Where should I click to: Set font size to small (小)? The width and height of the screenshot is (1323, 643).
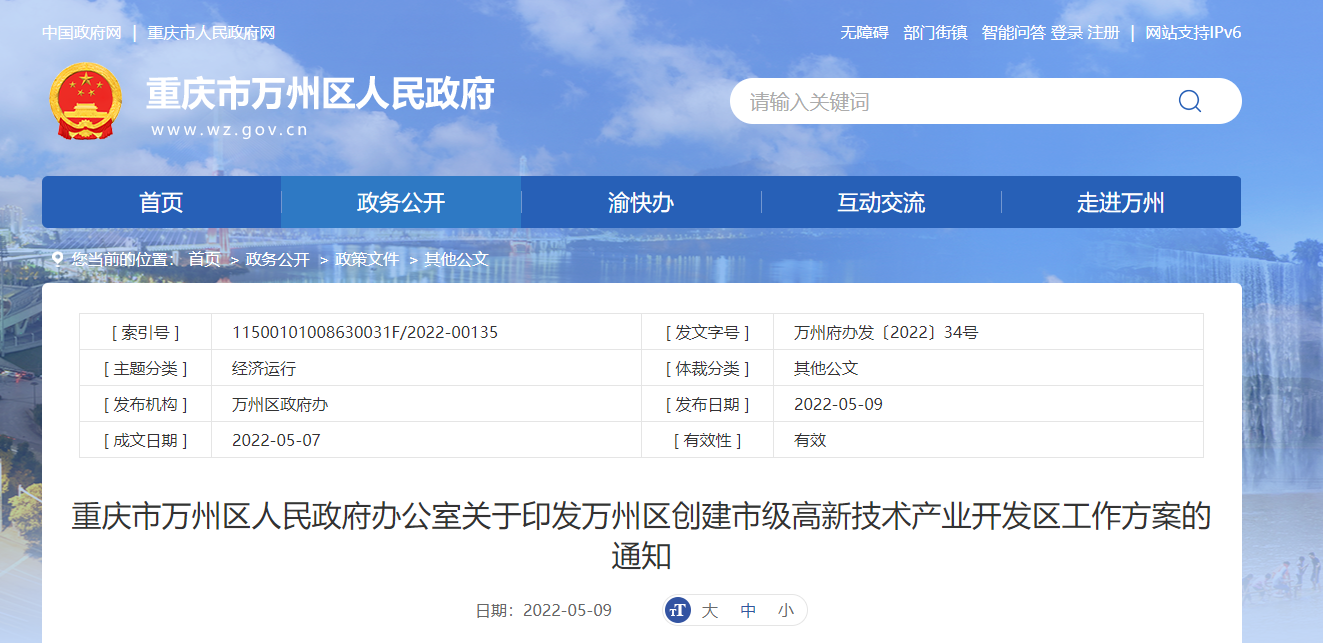(786, 610)
